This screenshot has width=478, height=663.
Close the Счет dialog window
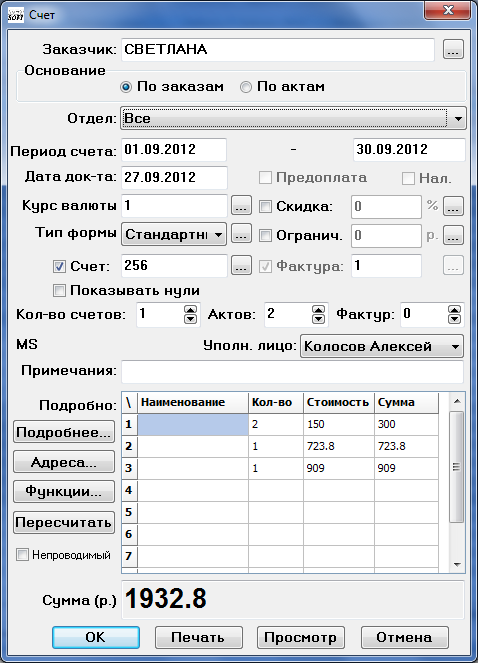coord(448,10)
